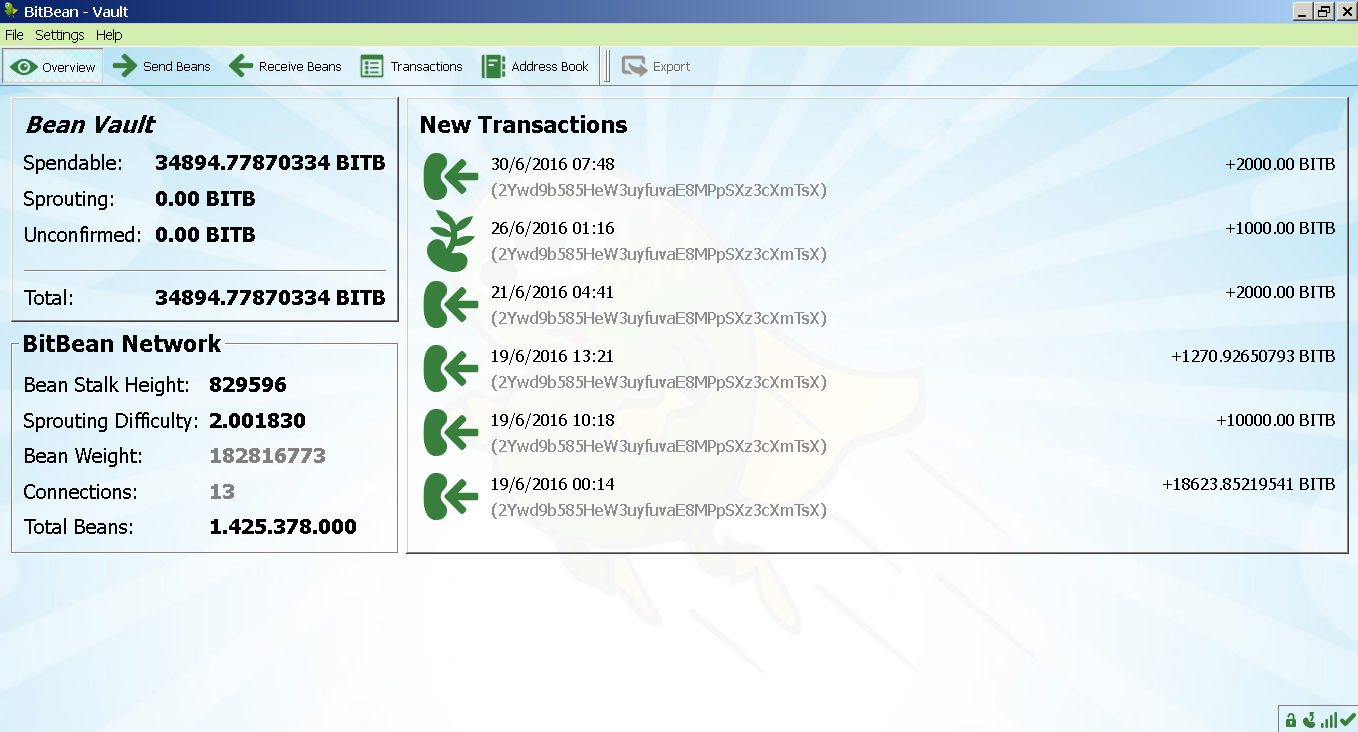Click the +18623.85219541 BITB amount
The width and height of the screenshot is (1358, 732).
pyautogui.click(x=1248, y=484)
